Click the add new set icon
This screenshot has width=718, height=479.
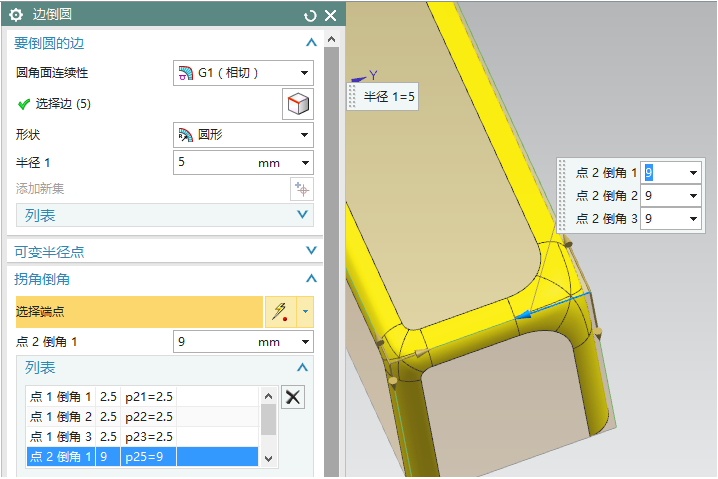301,189
